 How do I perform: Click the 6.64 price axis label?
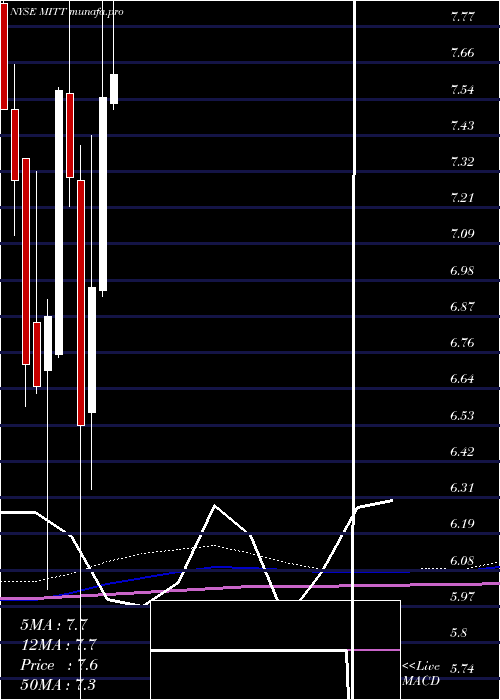point(462,379)
